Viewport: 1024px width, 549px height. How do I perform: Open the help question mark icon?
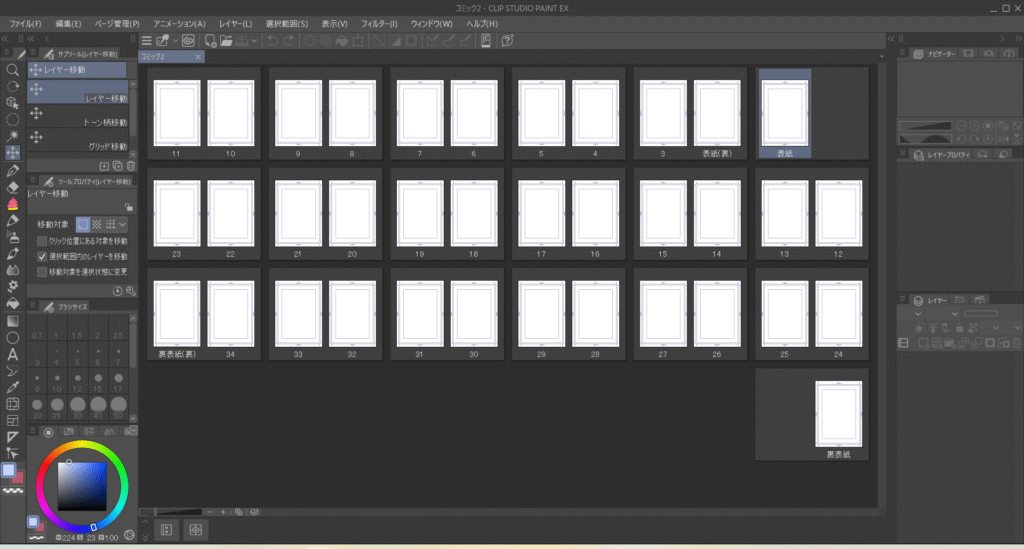pyautogui.click(x=507, y=41)
